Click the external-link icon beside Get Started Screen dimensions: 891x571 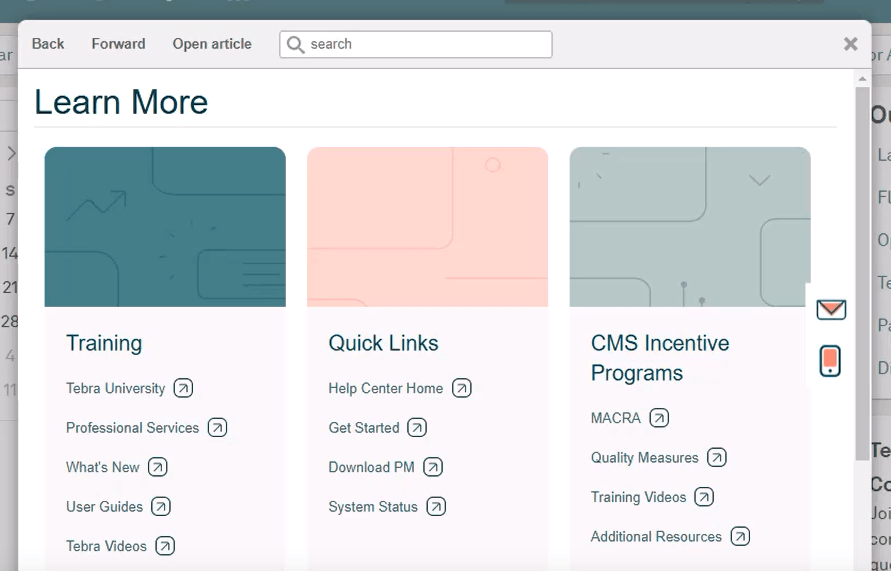point(417,427)
